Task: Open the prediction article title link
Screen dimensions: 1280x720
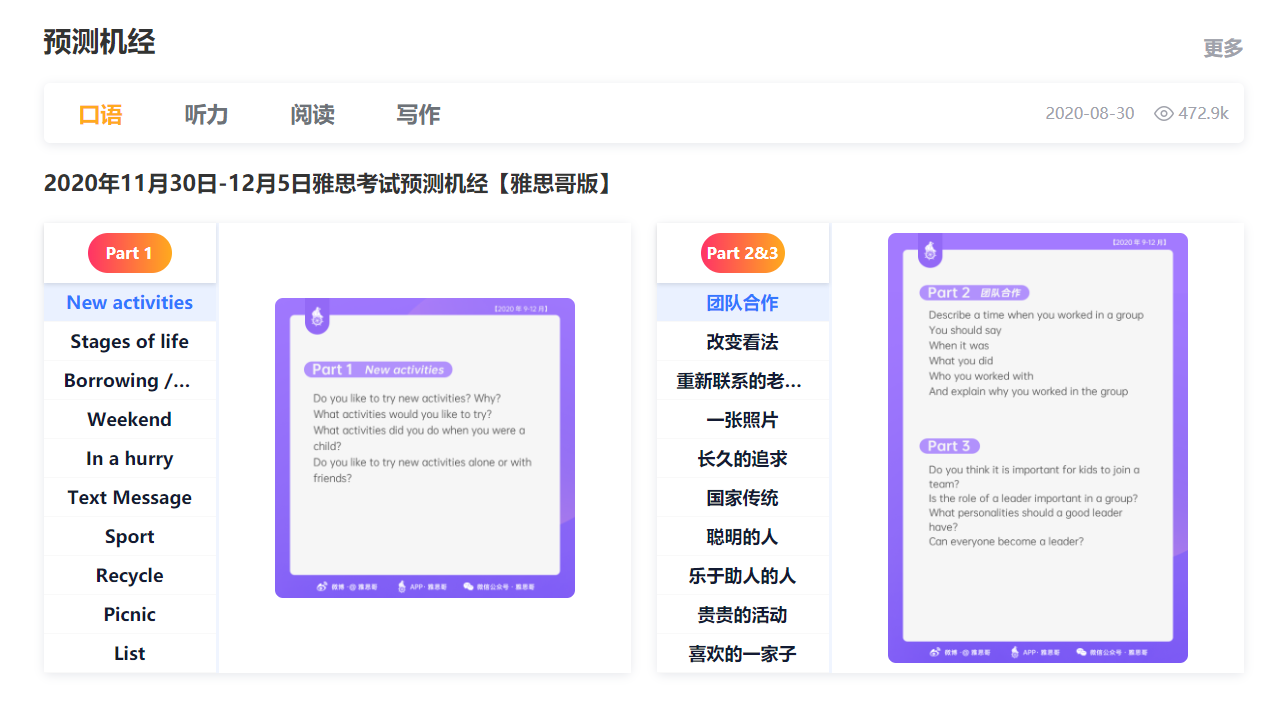Action: pyautogui.click(x=328, y=183)
